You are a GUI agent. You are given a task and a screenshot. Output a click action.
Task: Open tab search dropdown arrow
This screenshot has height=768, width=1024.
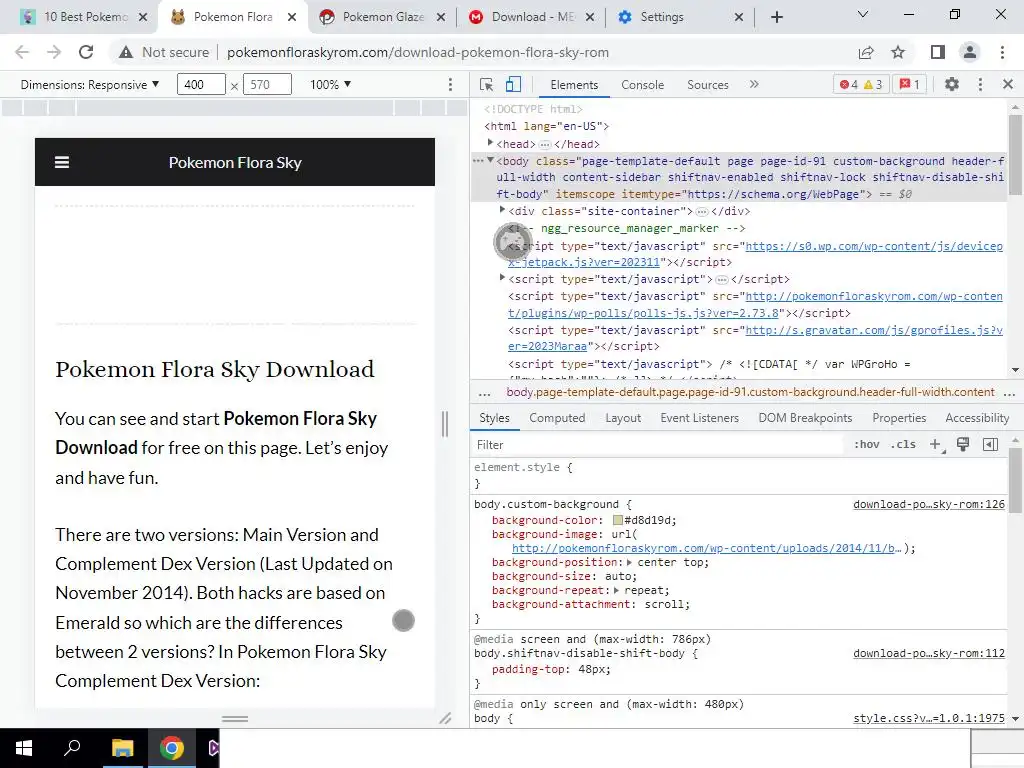click(863, 14)
